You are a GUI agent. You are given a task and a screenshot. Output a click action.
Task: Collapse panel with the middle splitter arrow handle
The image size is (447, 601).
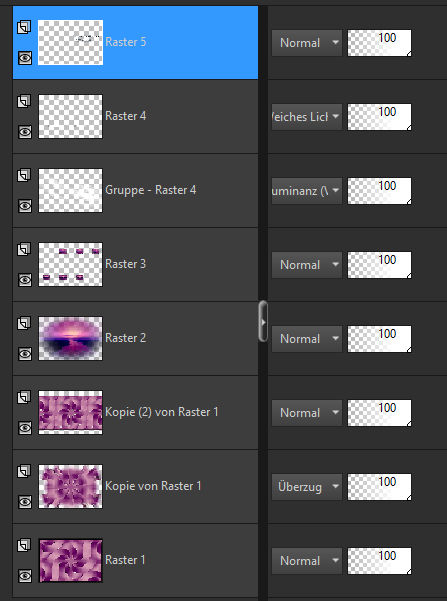pos(263,321)
